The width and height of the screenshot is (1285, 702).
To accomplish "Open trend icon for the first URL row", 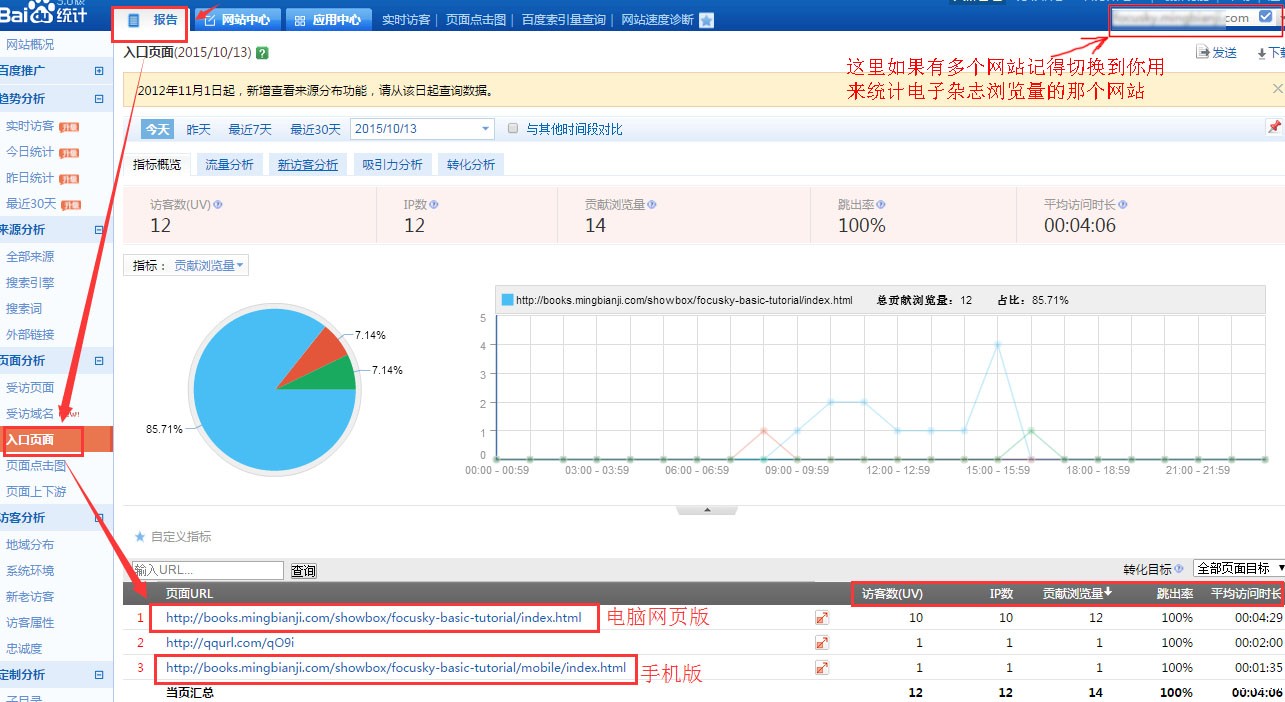I will click(822, 618).
